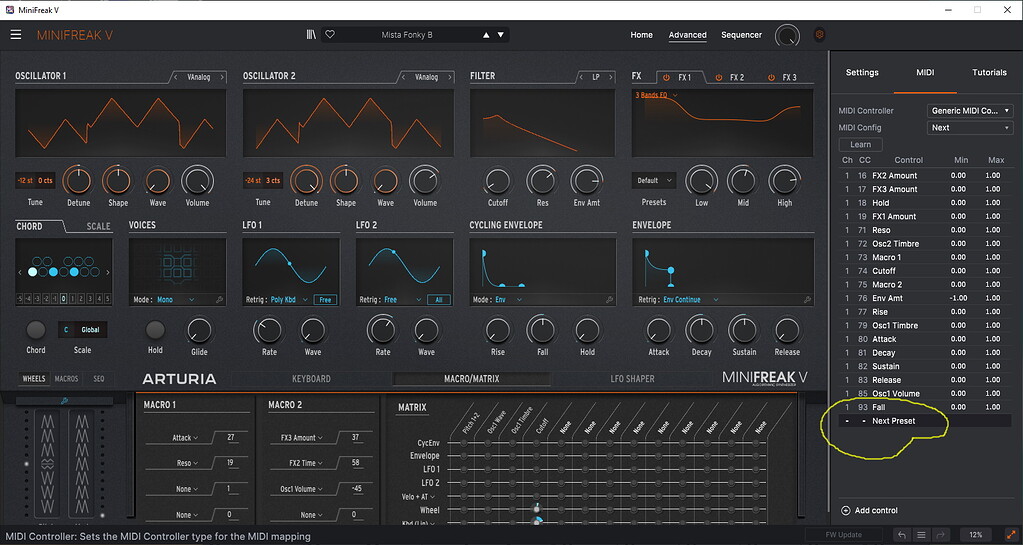Open FX Presets Default dropdown
Image resolution: width=1023 pixels, height=545 pixels.
654,180
